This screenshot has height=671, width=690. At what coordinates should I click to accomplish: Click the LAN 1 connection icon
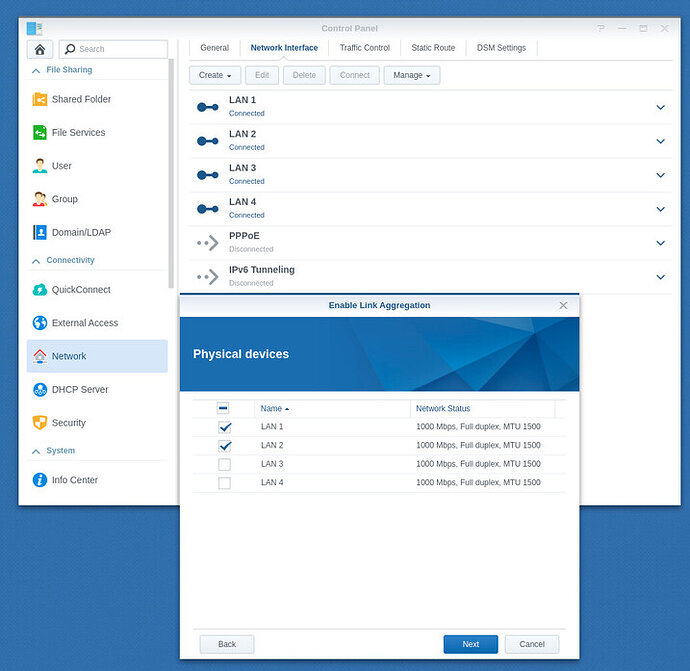(x=207, y=107)
